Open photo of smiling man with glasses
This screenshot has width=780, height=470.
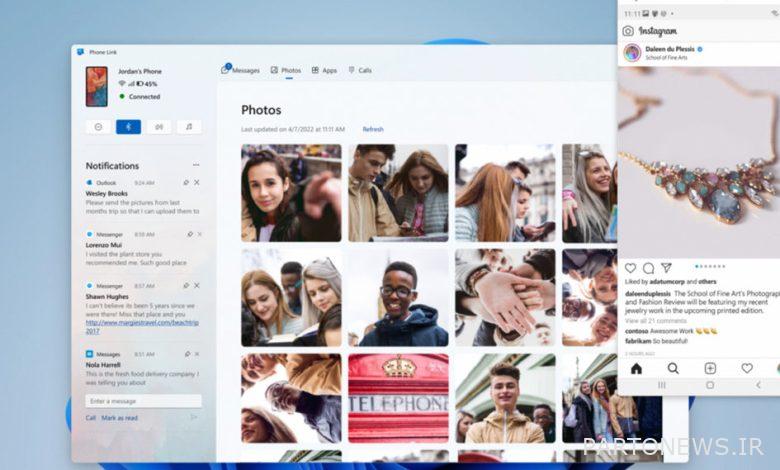(x=398, y=297)
